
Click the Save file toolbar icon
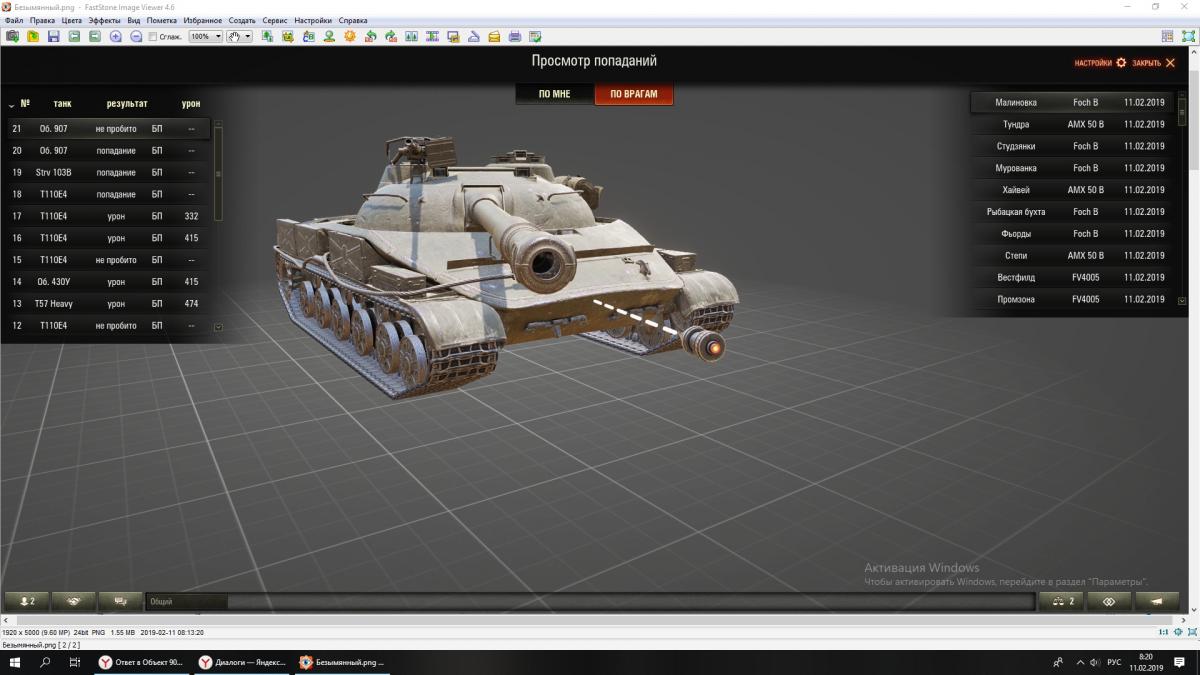[53, 36]
